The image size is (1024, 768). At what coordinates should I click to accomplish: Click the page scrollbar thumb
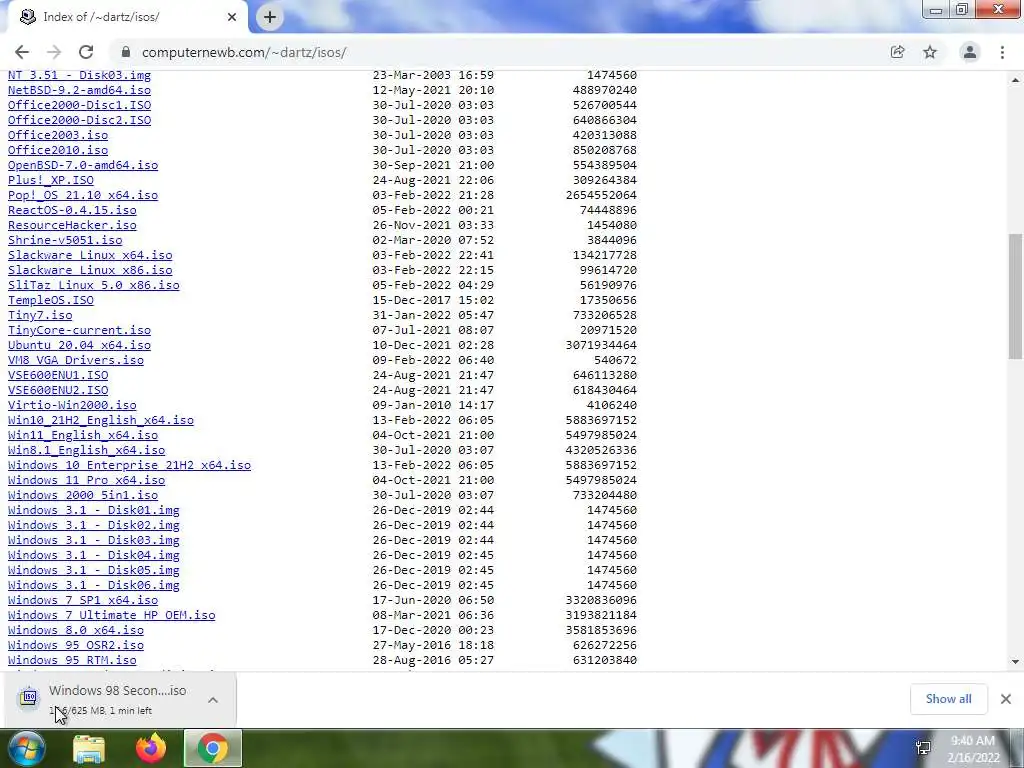1015,296
